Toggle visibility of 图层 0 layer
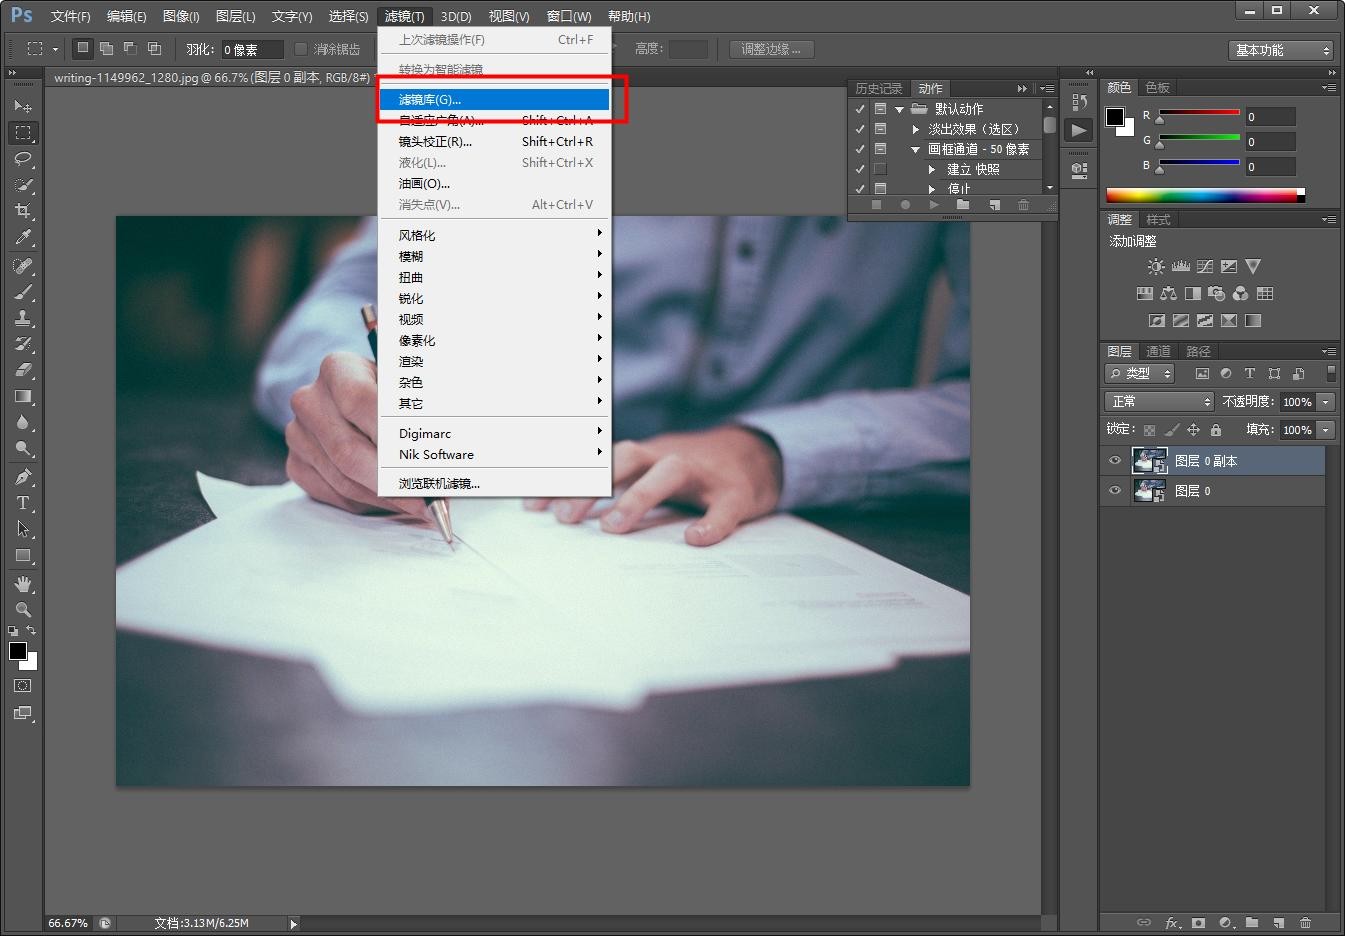The width and height of the screenshot is (1345, 936). pos(1115,491)
